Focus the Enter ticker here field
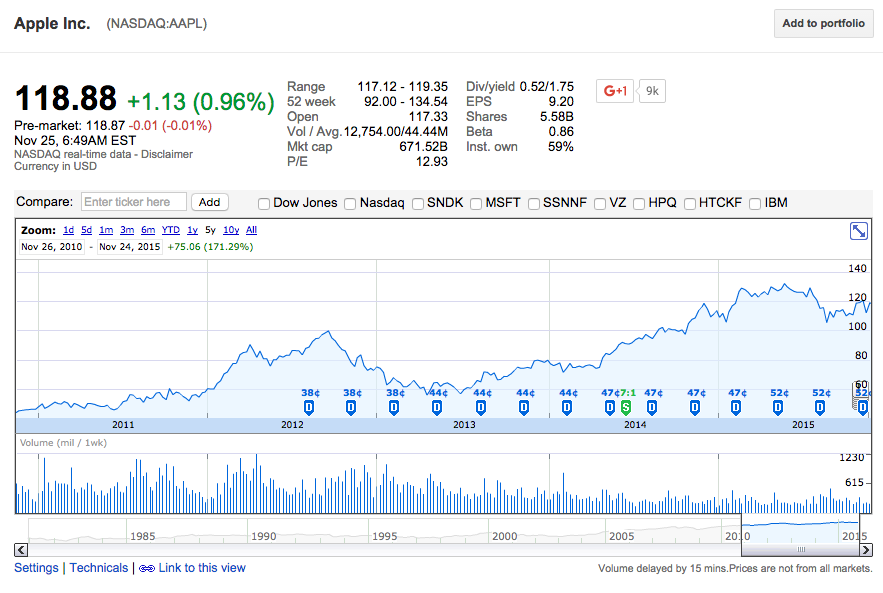The height and width of the screenshot is (593, 883). pos(133,202)
